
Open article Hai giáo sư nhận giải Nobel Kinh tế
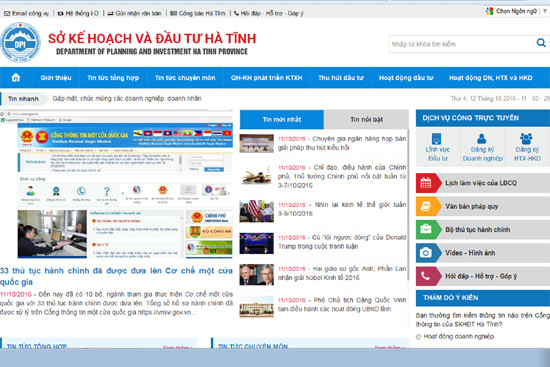click(342, 273)
